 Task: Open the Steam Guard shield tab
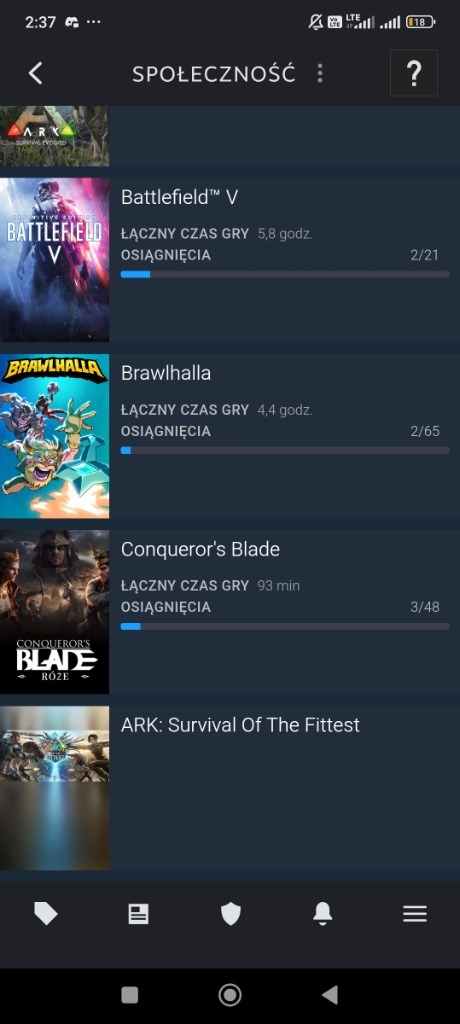231,914
